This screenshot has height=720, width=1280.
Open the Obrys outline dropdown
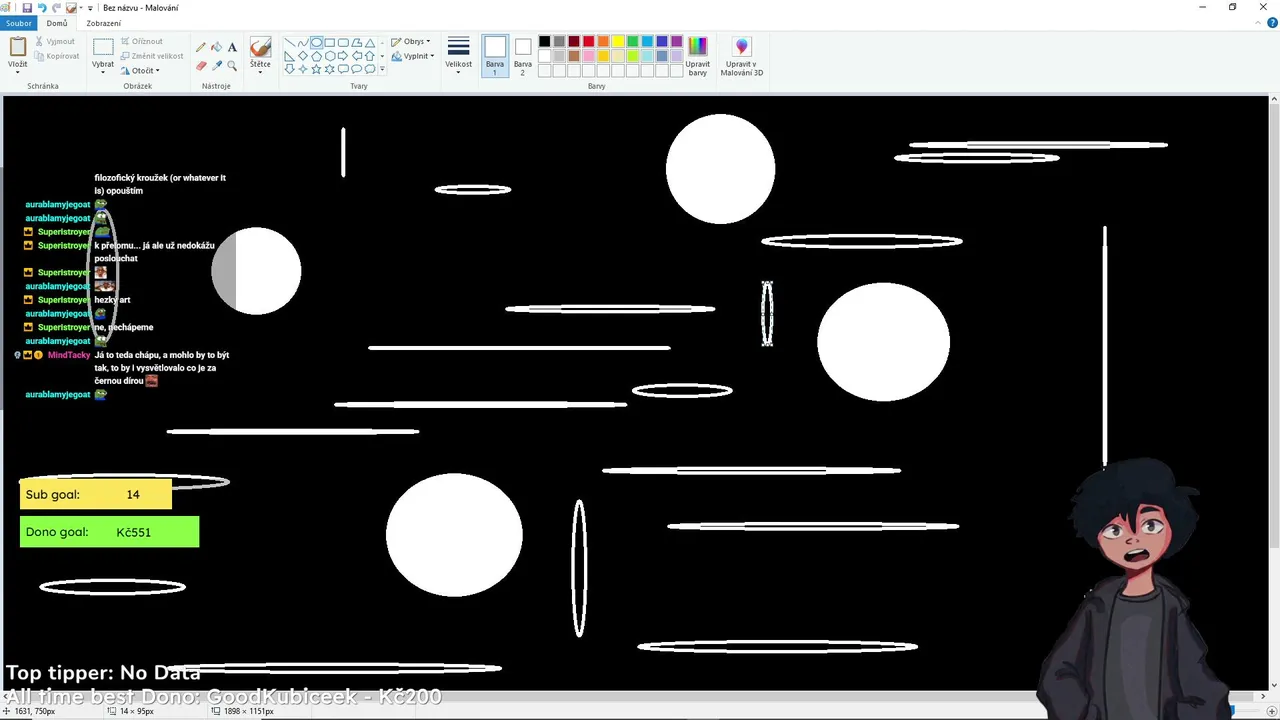(411, 42)
